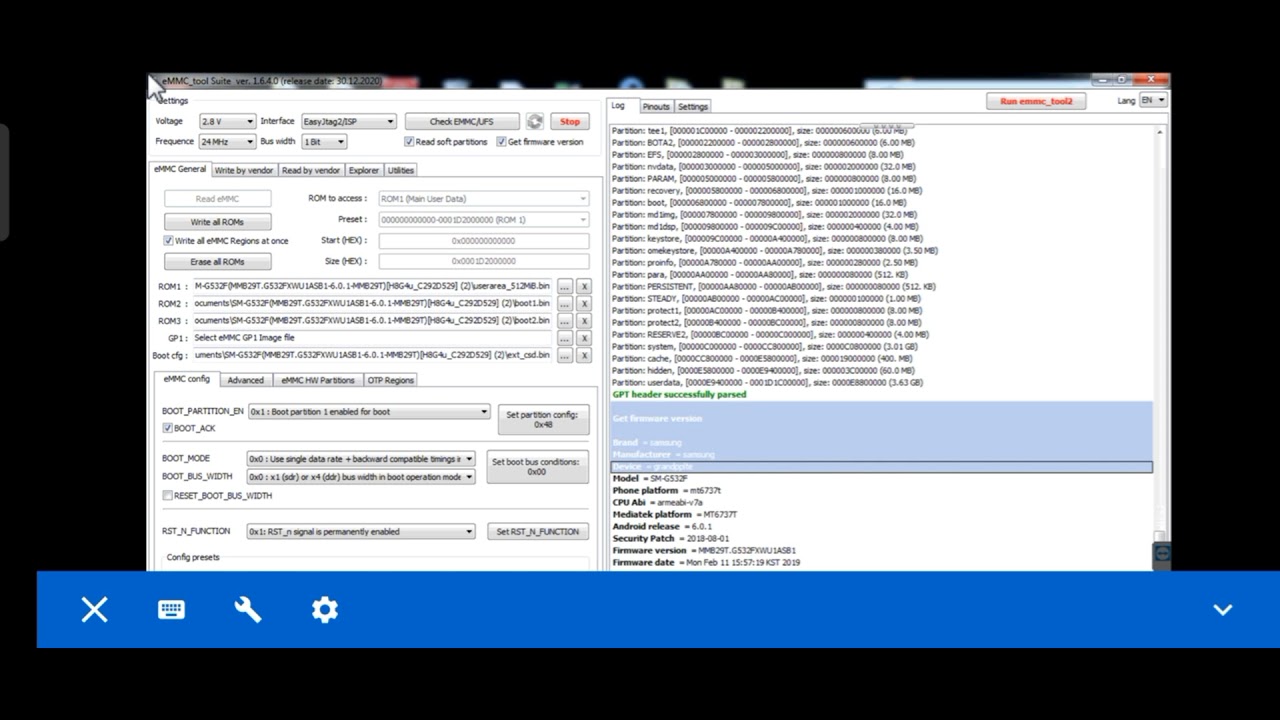Click Set boot bus conditions button
Screen dimensions: 1280x720
point(536,467)
